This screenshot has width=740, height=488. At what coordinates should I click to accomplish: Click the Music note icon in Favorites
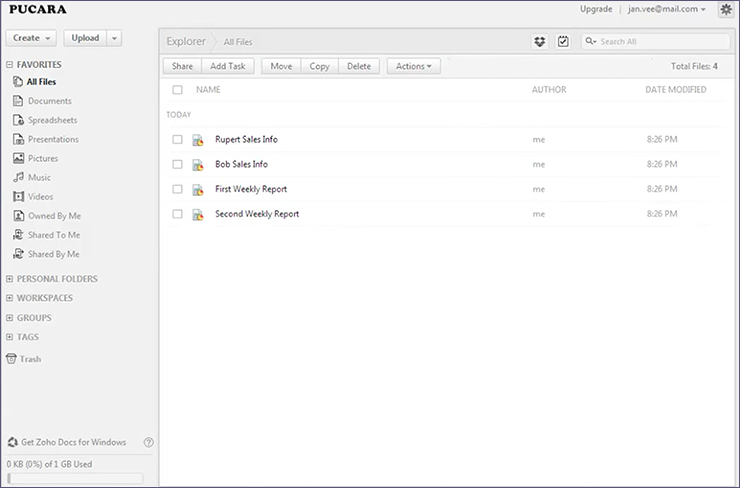point(19,177)
